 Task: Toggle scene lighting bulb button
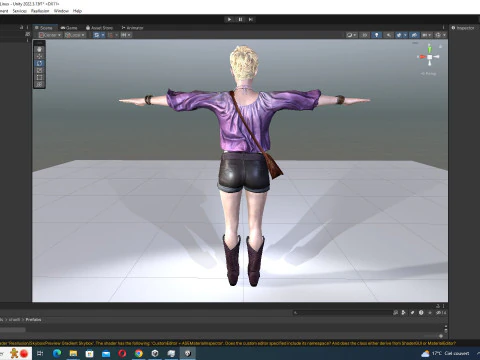point(376,35)
